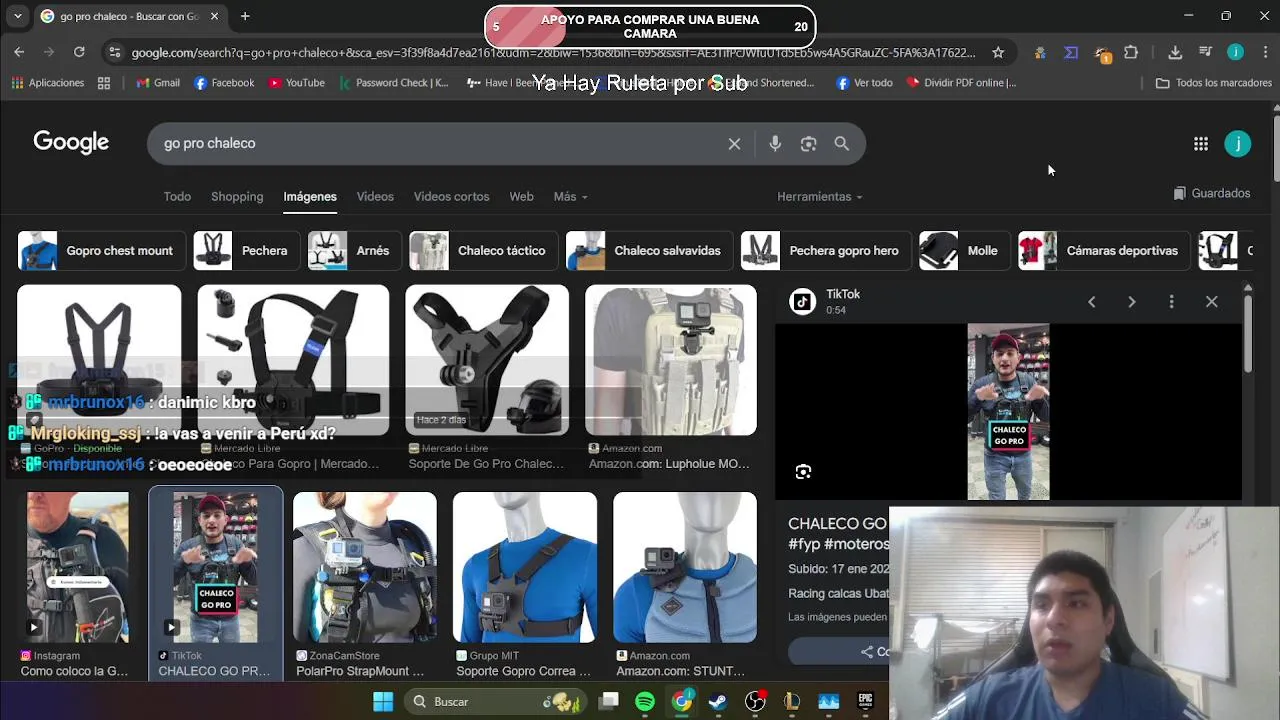This screenshot has width=1280, height=720.
Task: Filter by the Arnés chip
Action: point(353,251)
